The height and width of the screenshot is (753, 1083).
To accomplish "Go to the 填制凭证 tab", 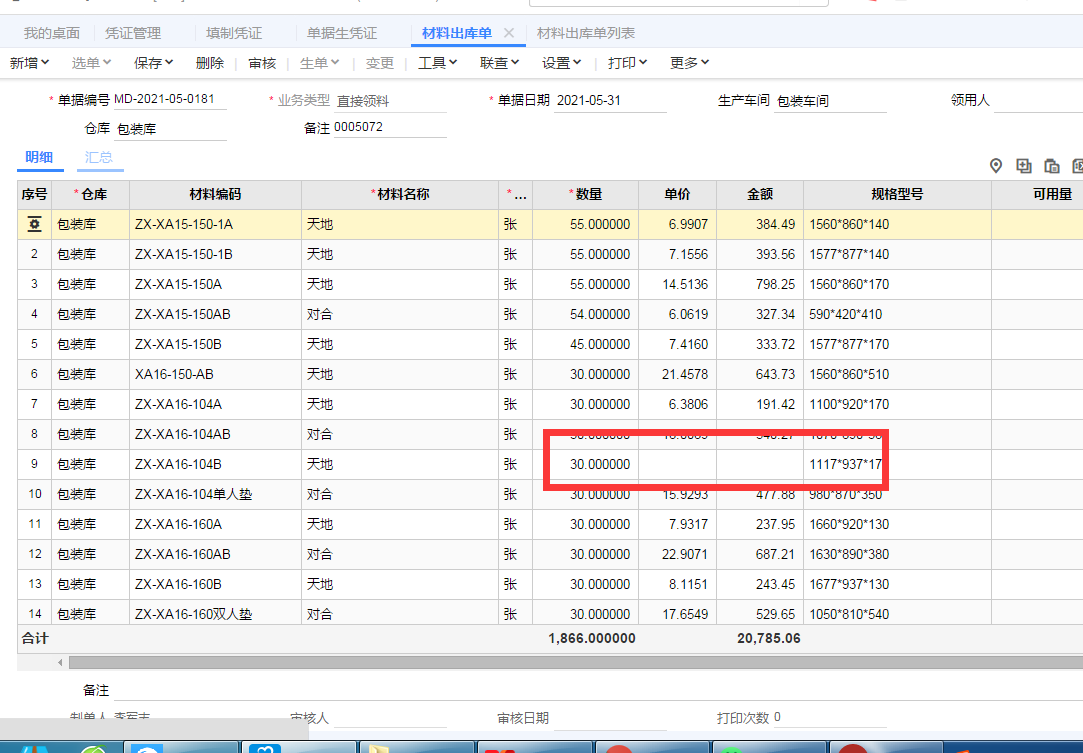I will pyautogui.click(x=234, y=33).
